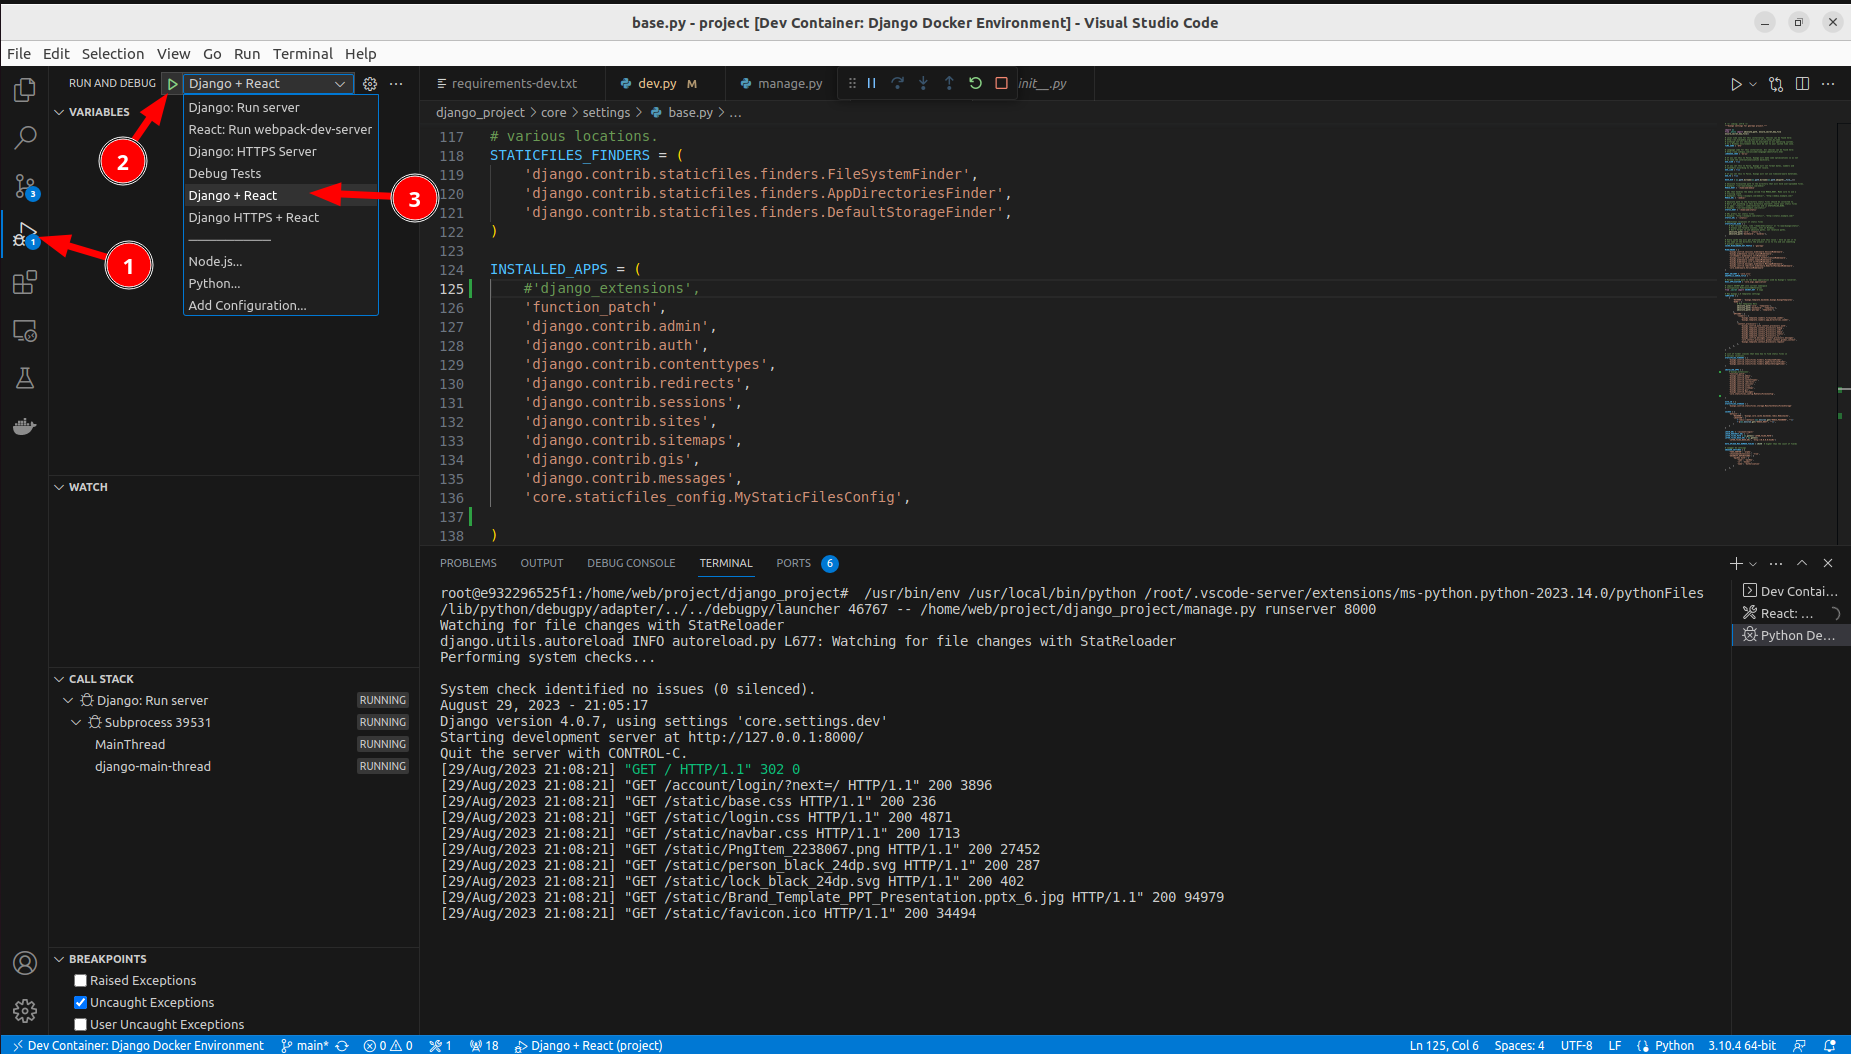The height and width of the screenshot is (1054, 1851).
Task: Click Spaces: 4 indentation in status bar
Action: [x=1519, y=1045]
